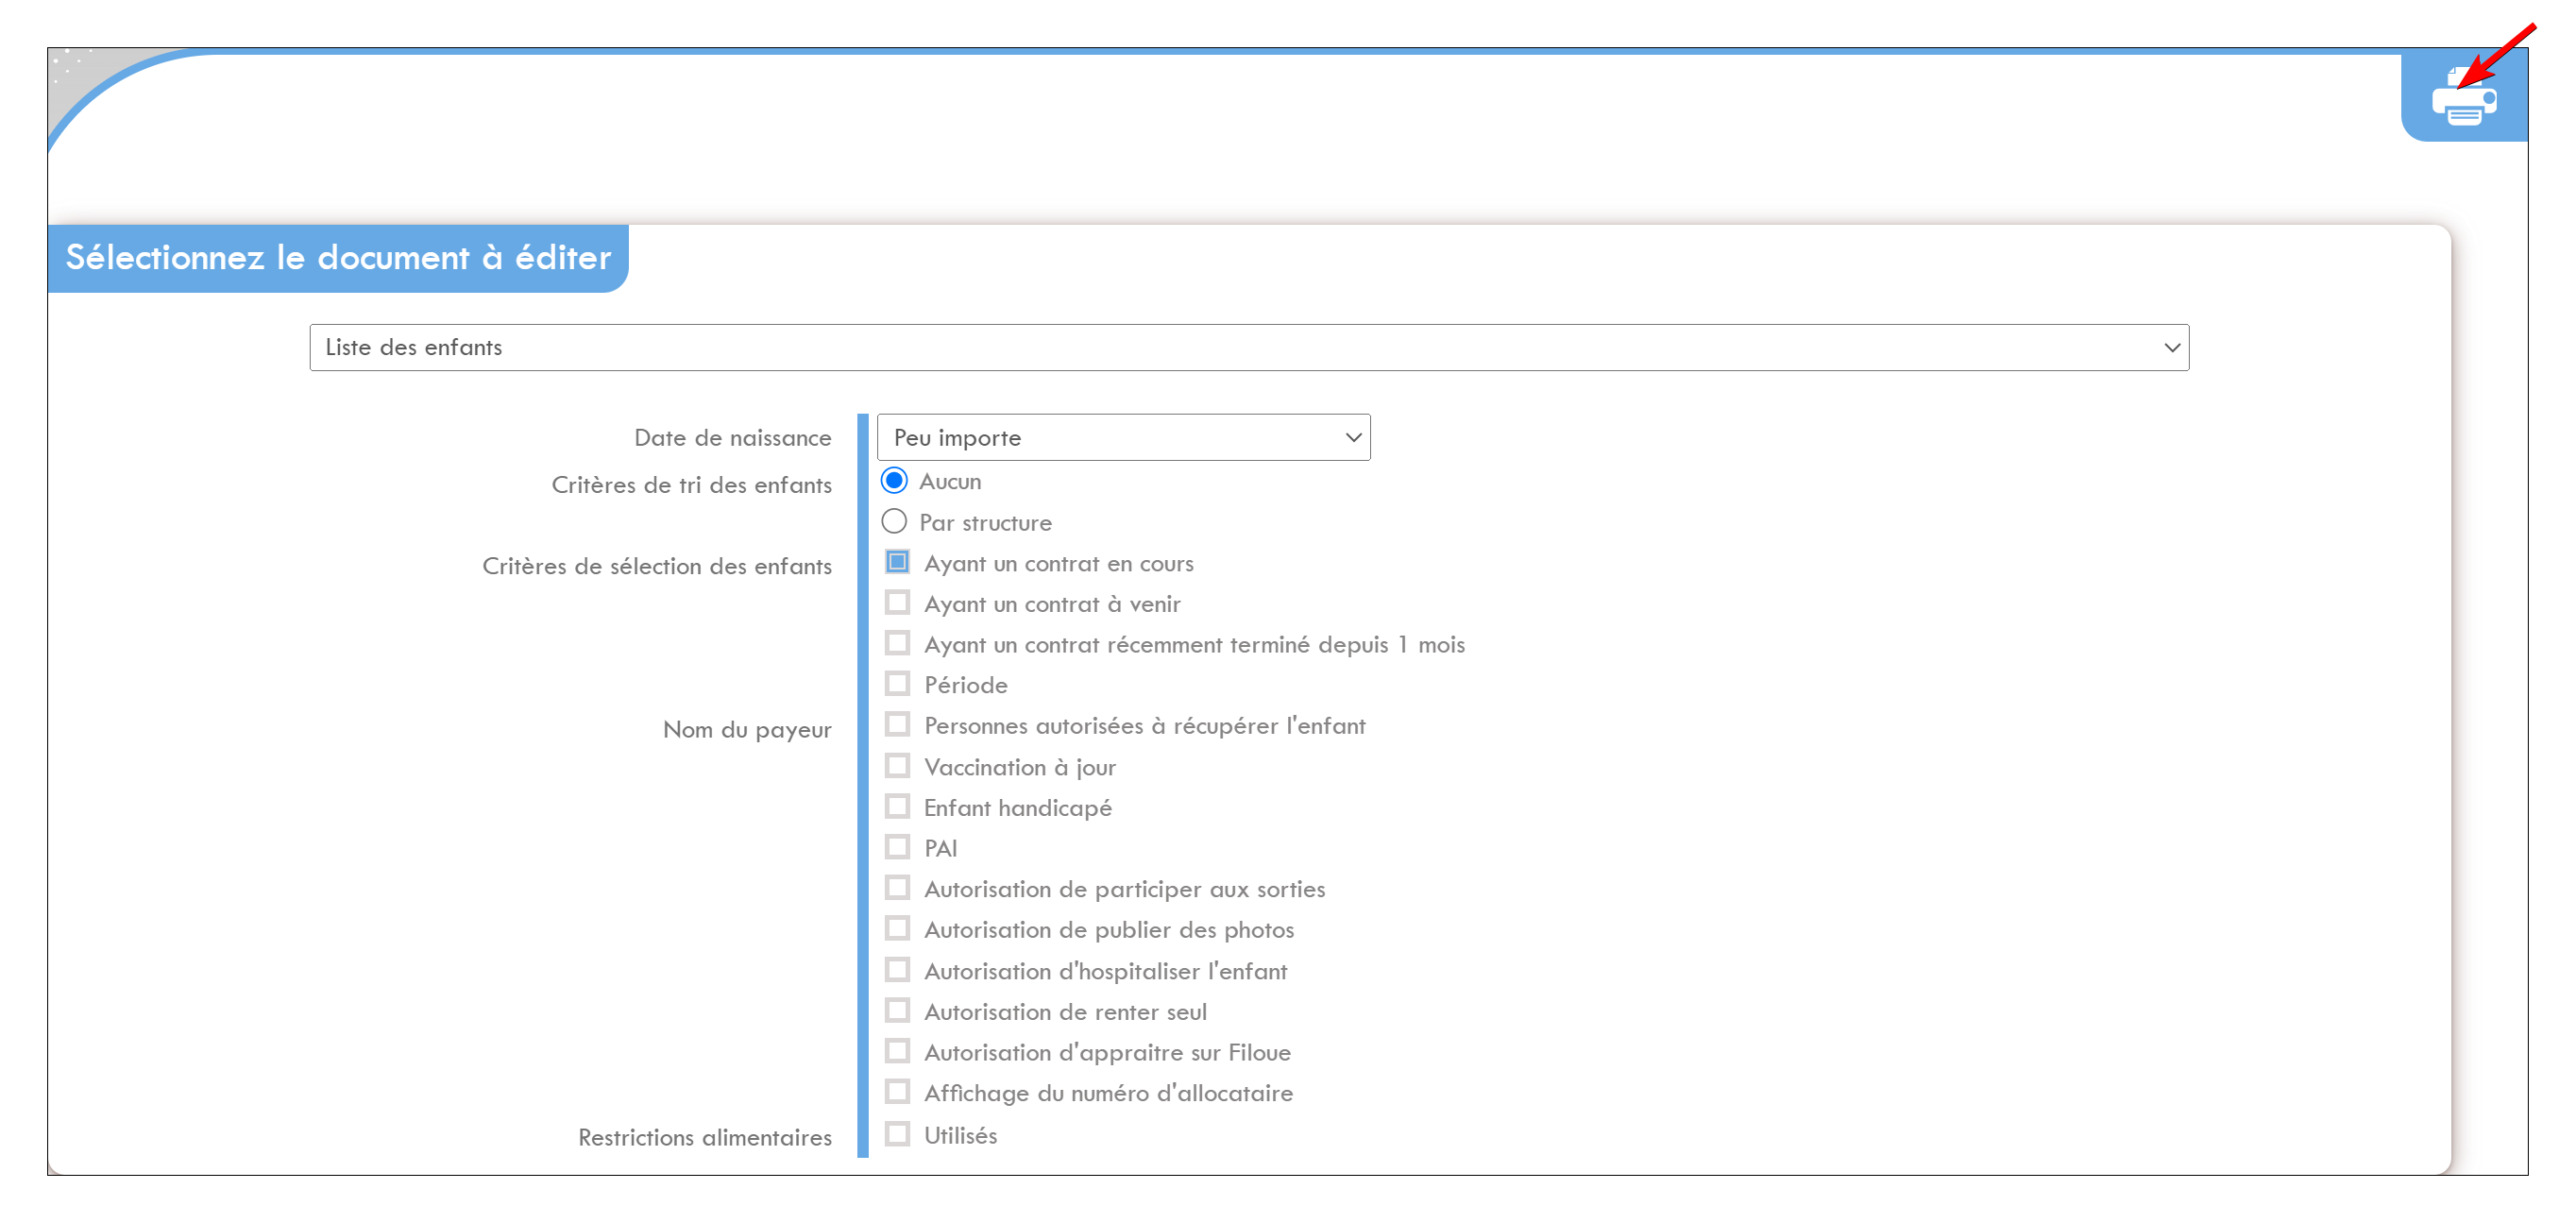This screenshot has height=1223, width=2576.
Task: Enable 'Ayant un contrat récemment terminé depuis 1 mois'
Action: 897,643
